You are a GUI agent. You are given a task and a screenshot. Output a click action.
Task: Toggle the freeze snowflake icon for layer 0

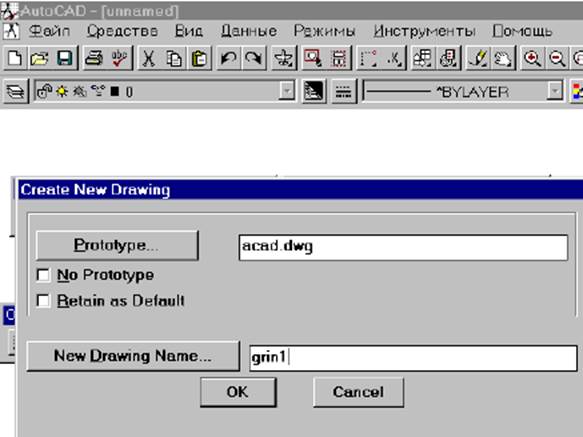(x=80, y=91)
